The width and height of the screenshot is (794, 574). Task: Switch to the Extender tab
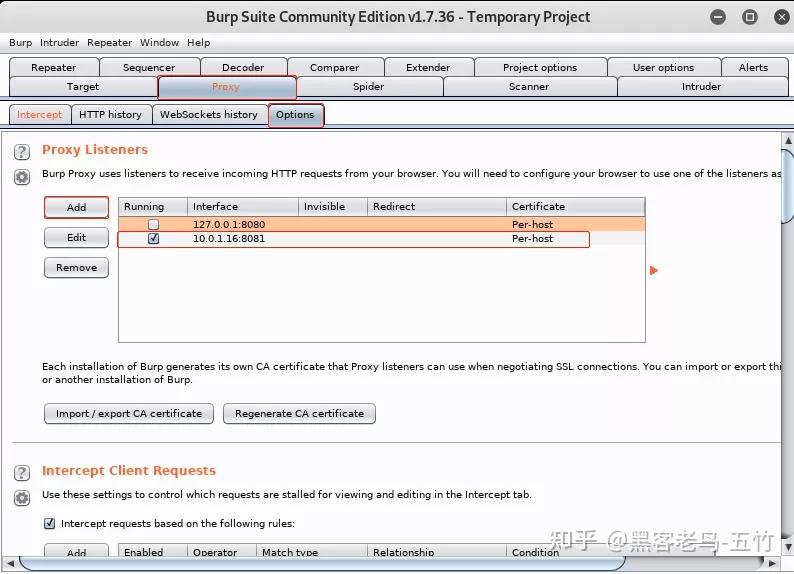428,67
